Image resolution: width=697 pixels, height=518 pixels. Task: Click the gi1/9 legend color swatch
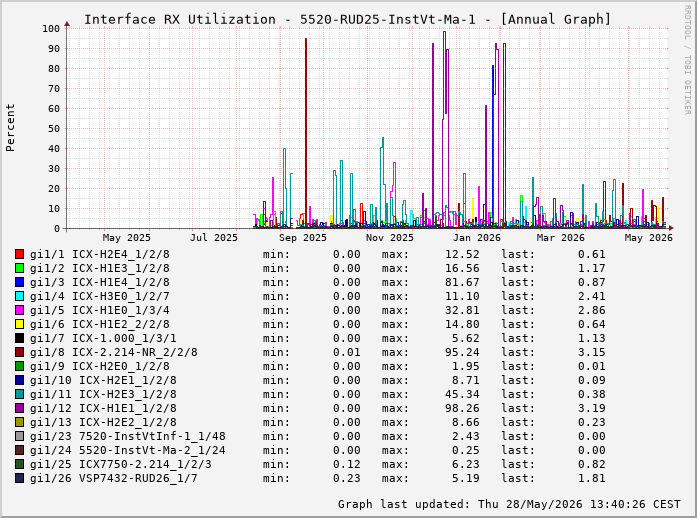19,366
